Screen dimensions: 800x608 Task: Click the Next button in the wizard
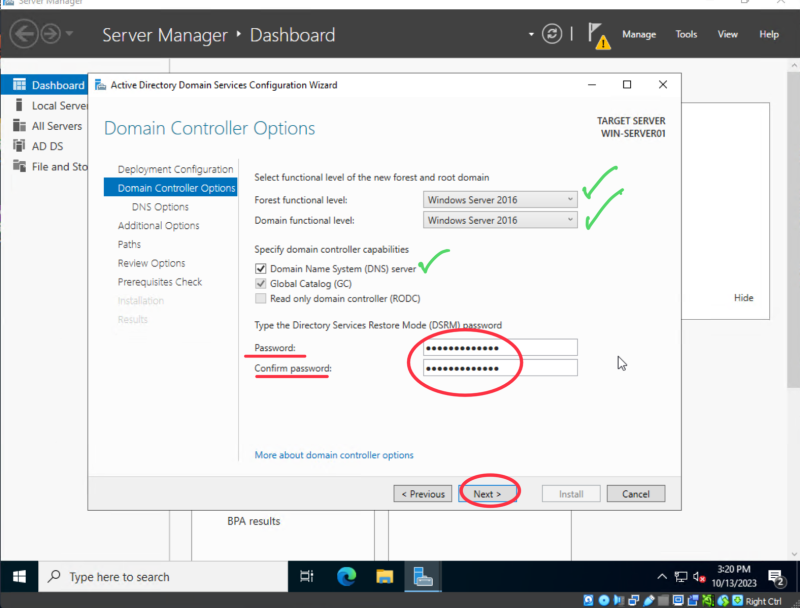coord(489,493)
